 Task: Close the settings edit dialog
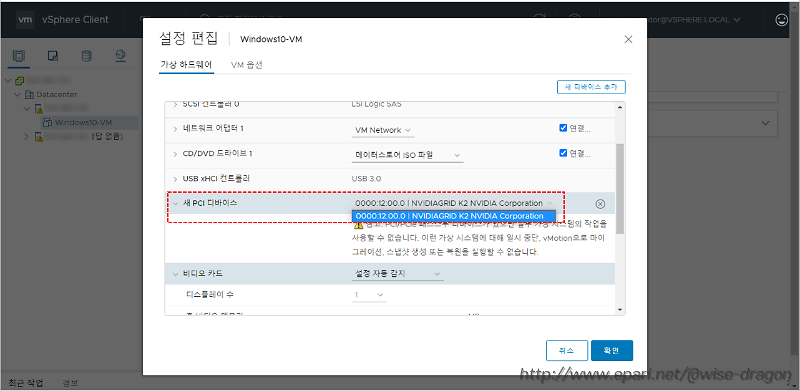pos(628,39)
